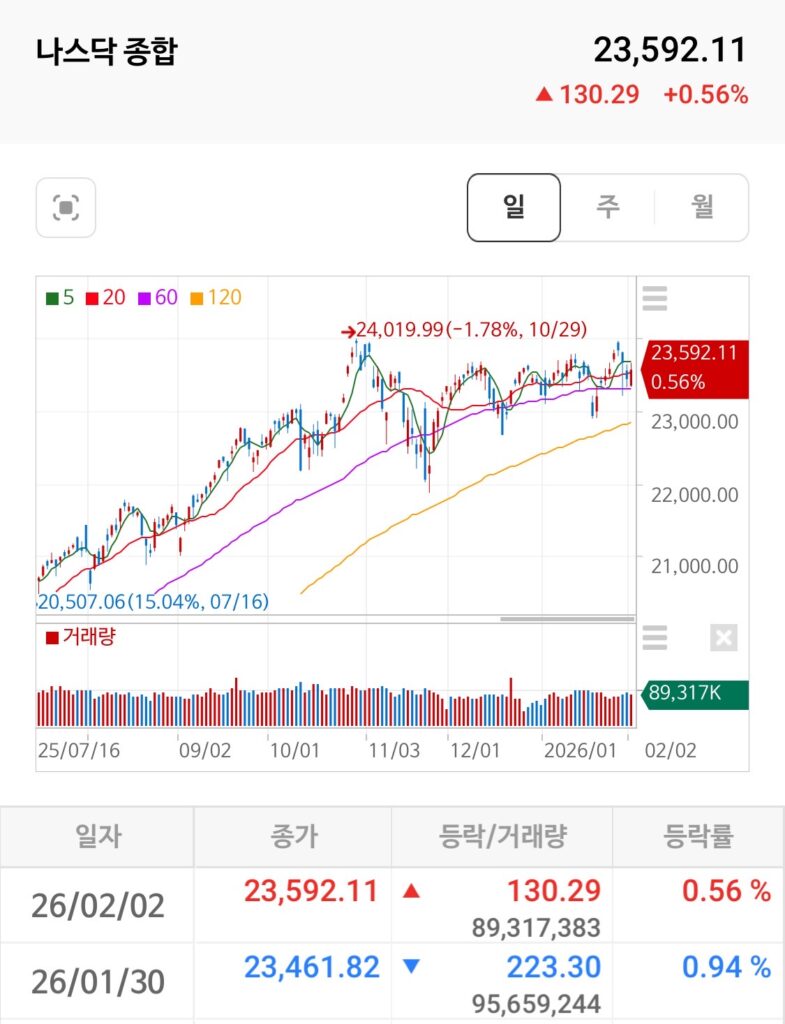Tap the blue down triangle in 26/01/30 row
Screen dimensions: 785x1024
[410, 967]
